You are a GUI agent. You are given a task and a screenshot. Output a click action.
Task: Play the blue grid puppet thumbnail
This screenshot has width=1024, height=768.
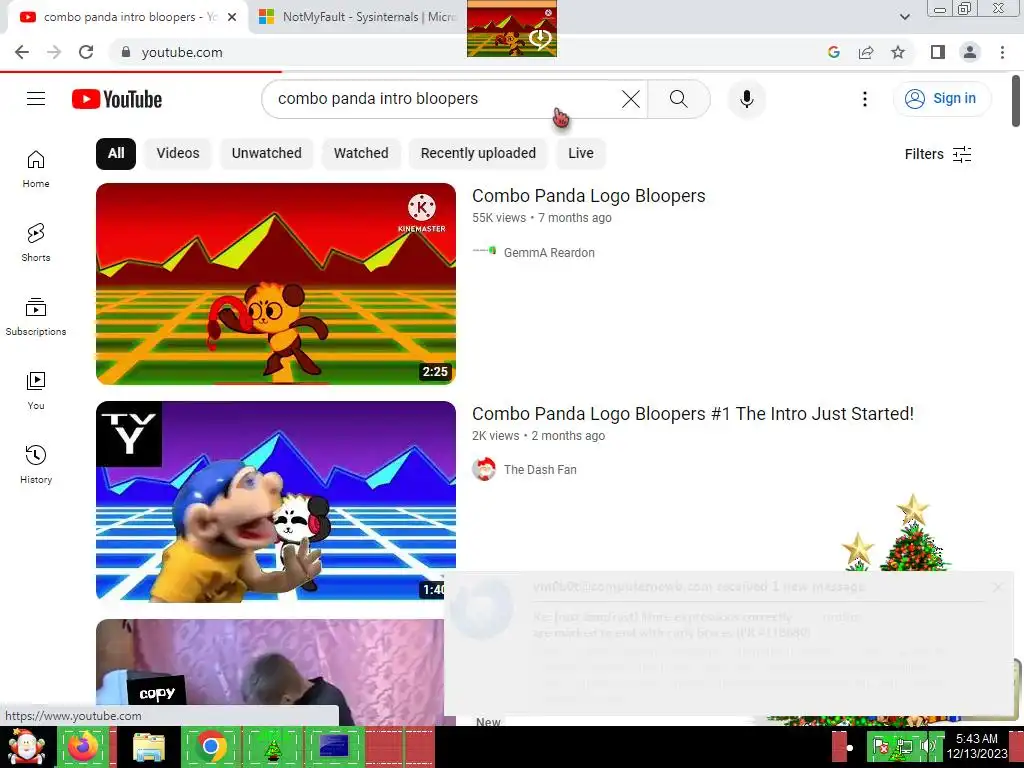(276, 502)
